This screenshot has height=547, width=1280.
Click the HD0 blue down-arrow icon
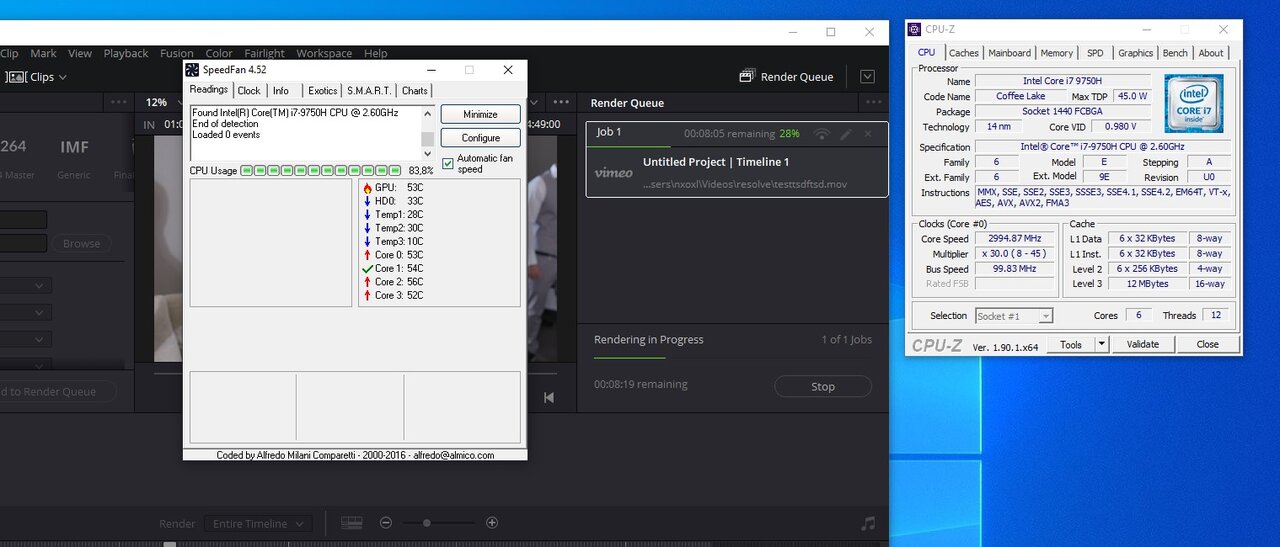pyautogui.click(x=367, y=201)
